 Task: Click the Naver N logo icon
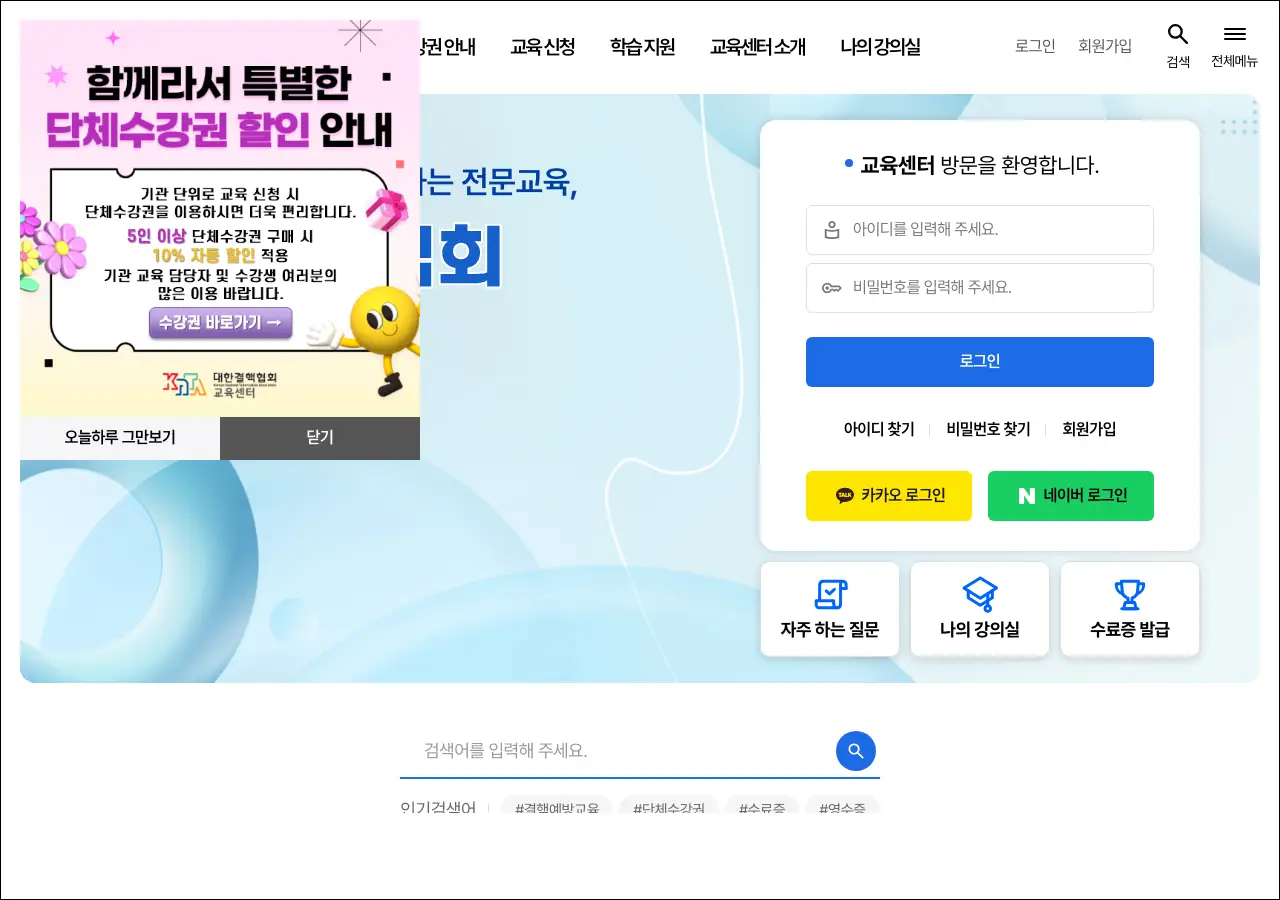[x=1026, y=496]
